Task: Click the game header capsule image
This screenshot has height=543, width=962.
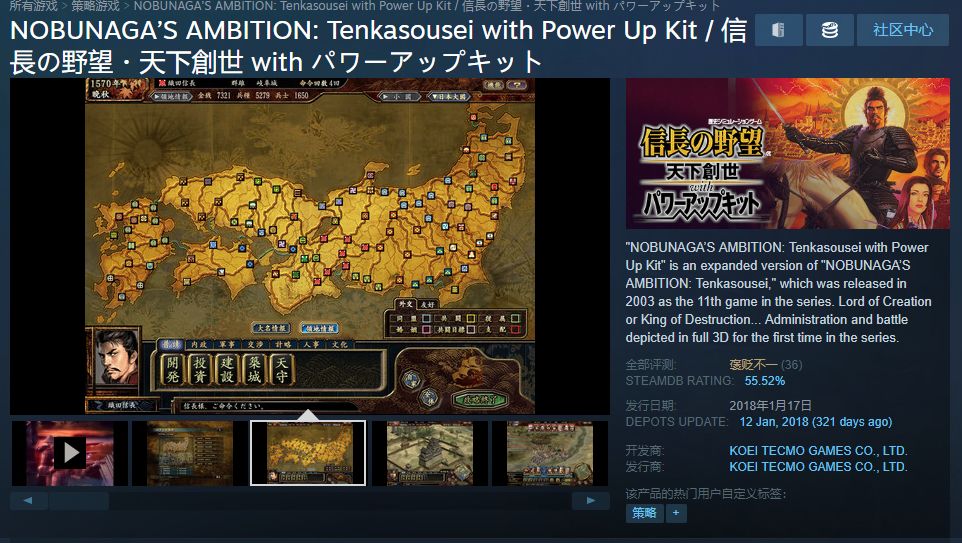Action: click(788, 153)
